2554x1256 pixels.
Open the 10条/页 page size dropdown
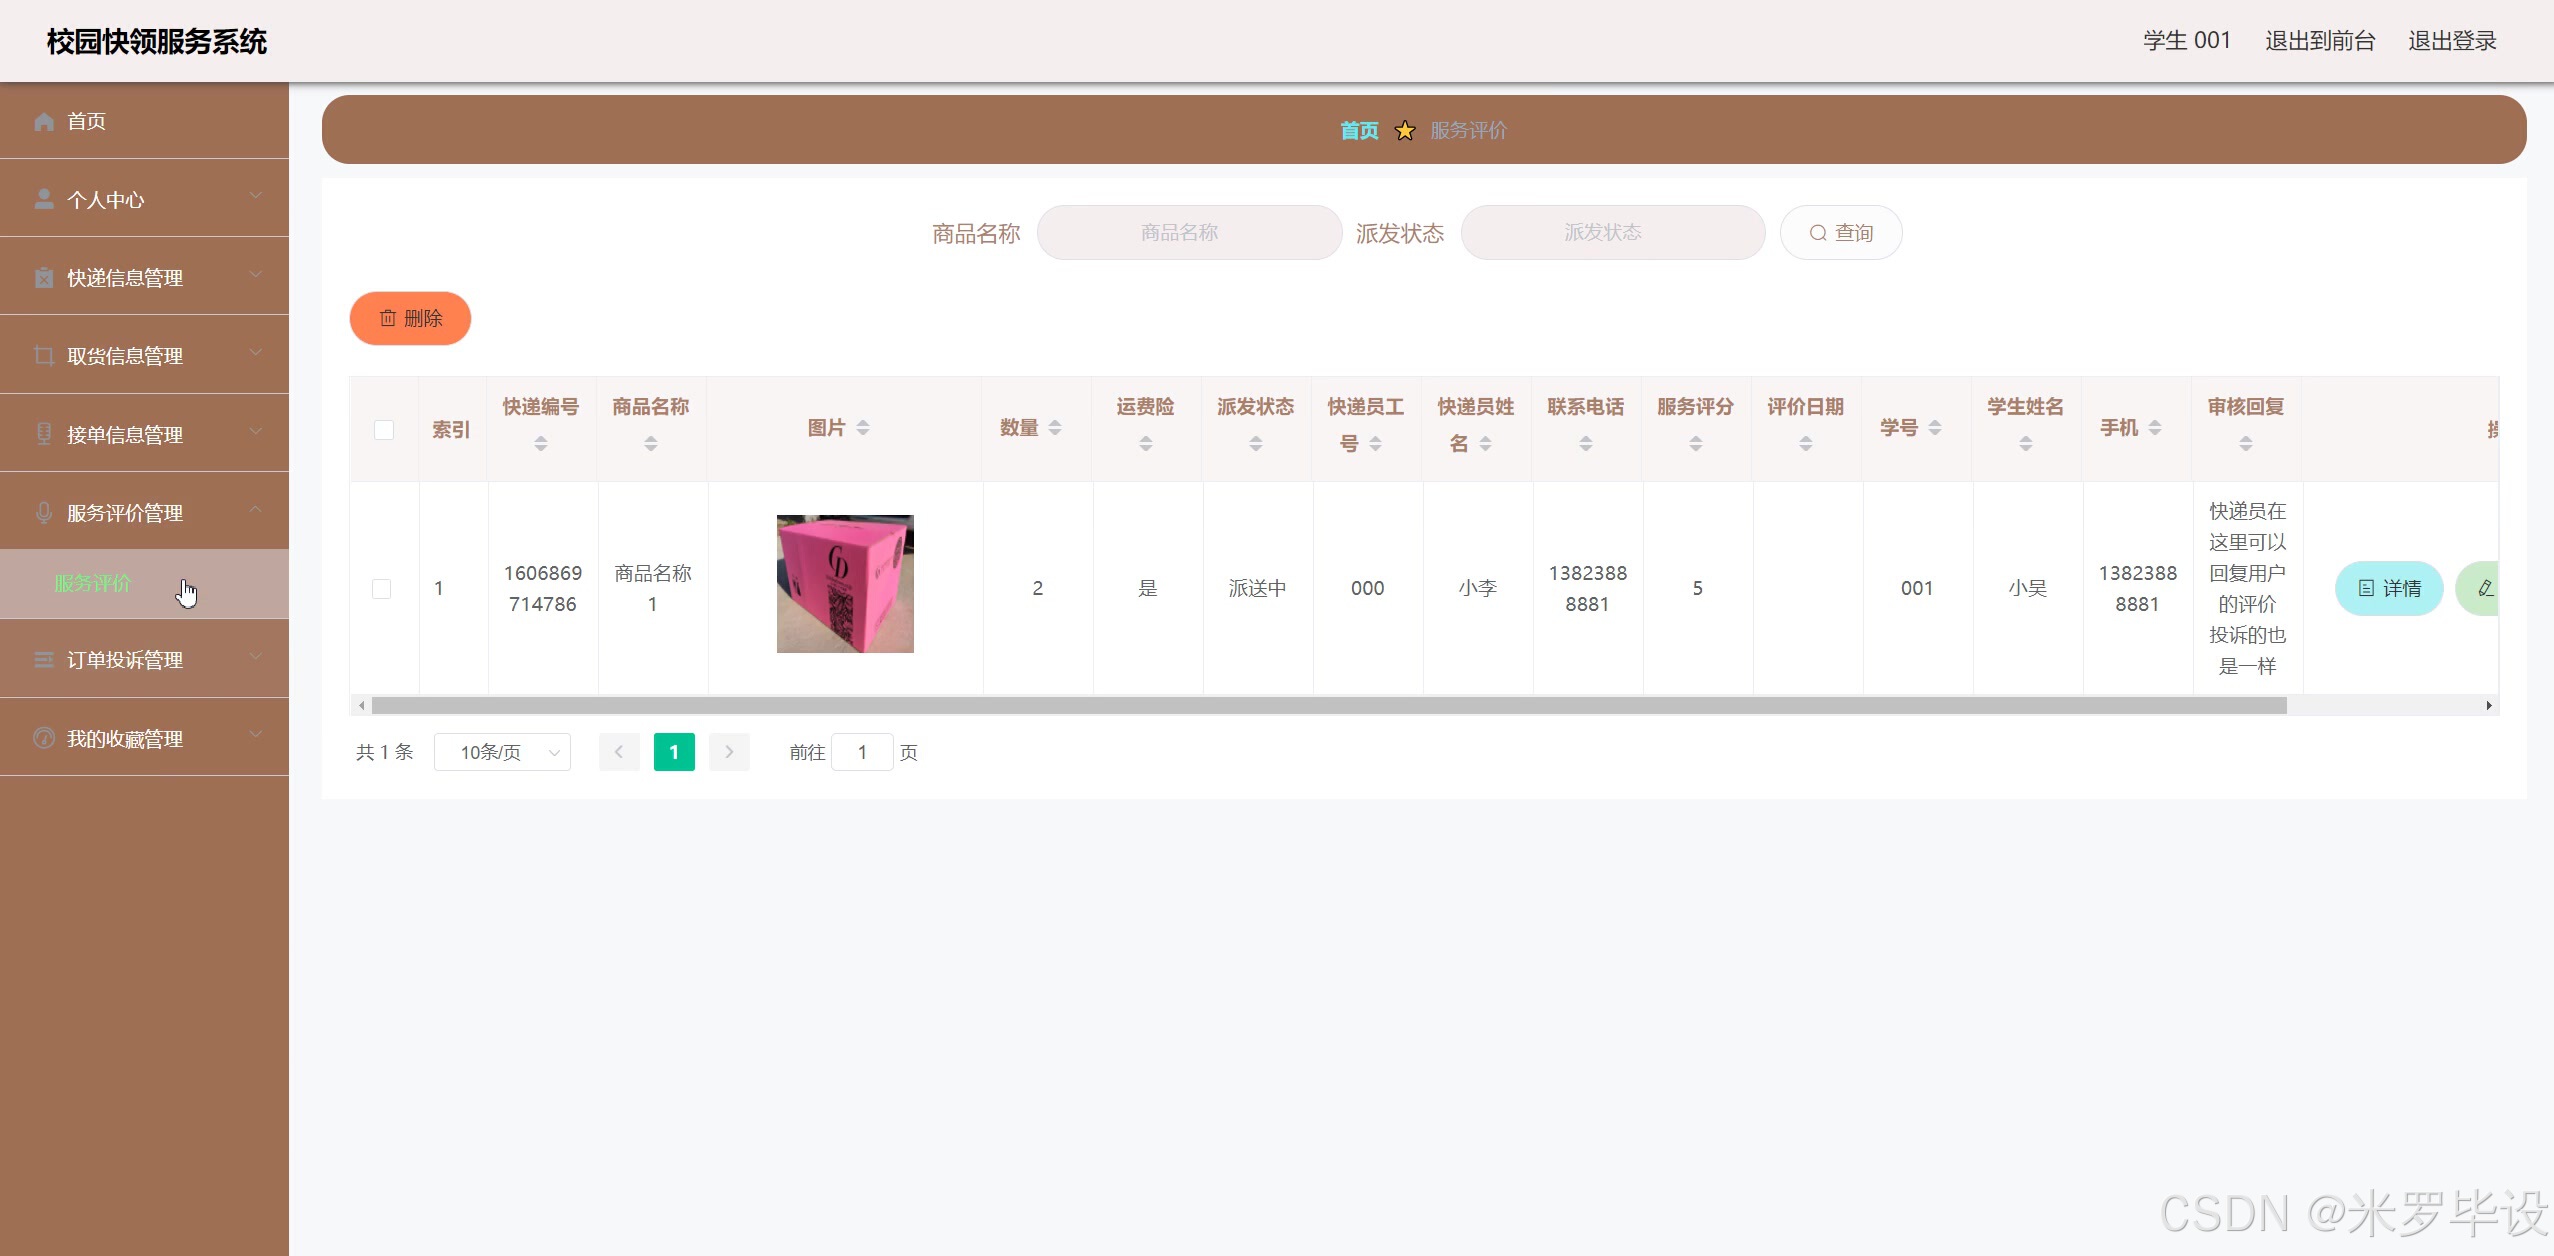[502, 752]
